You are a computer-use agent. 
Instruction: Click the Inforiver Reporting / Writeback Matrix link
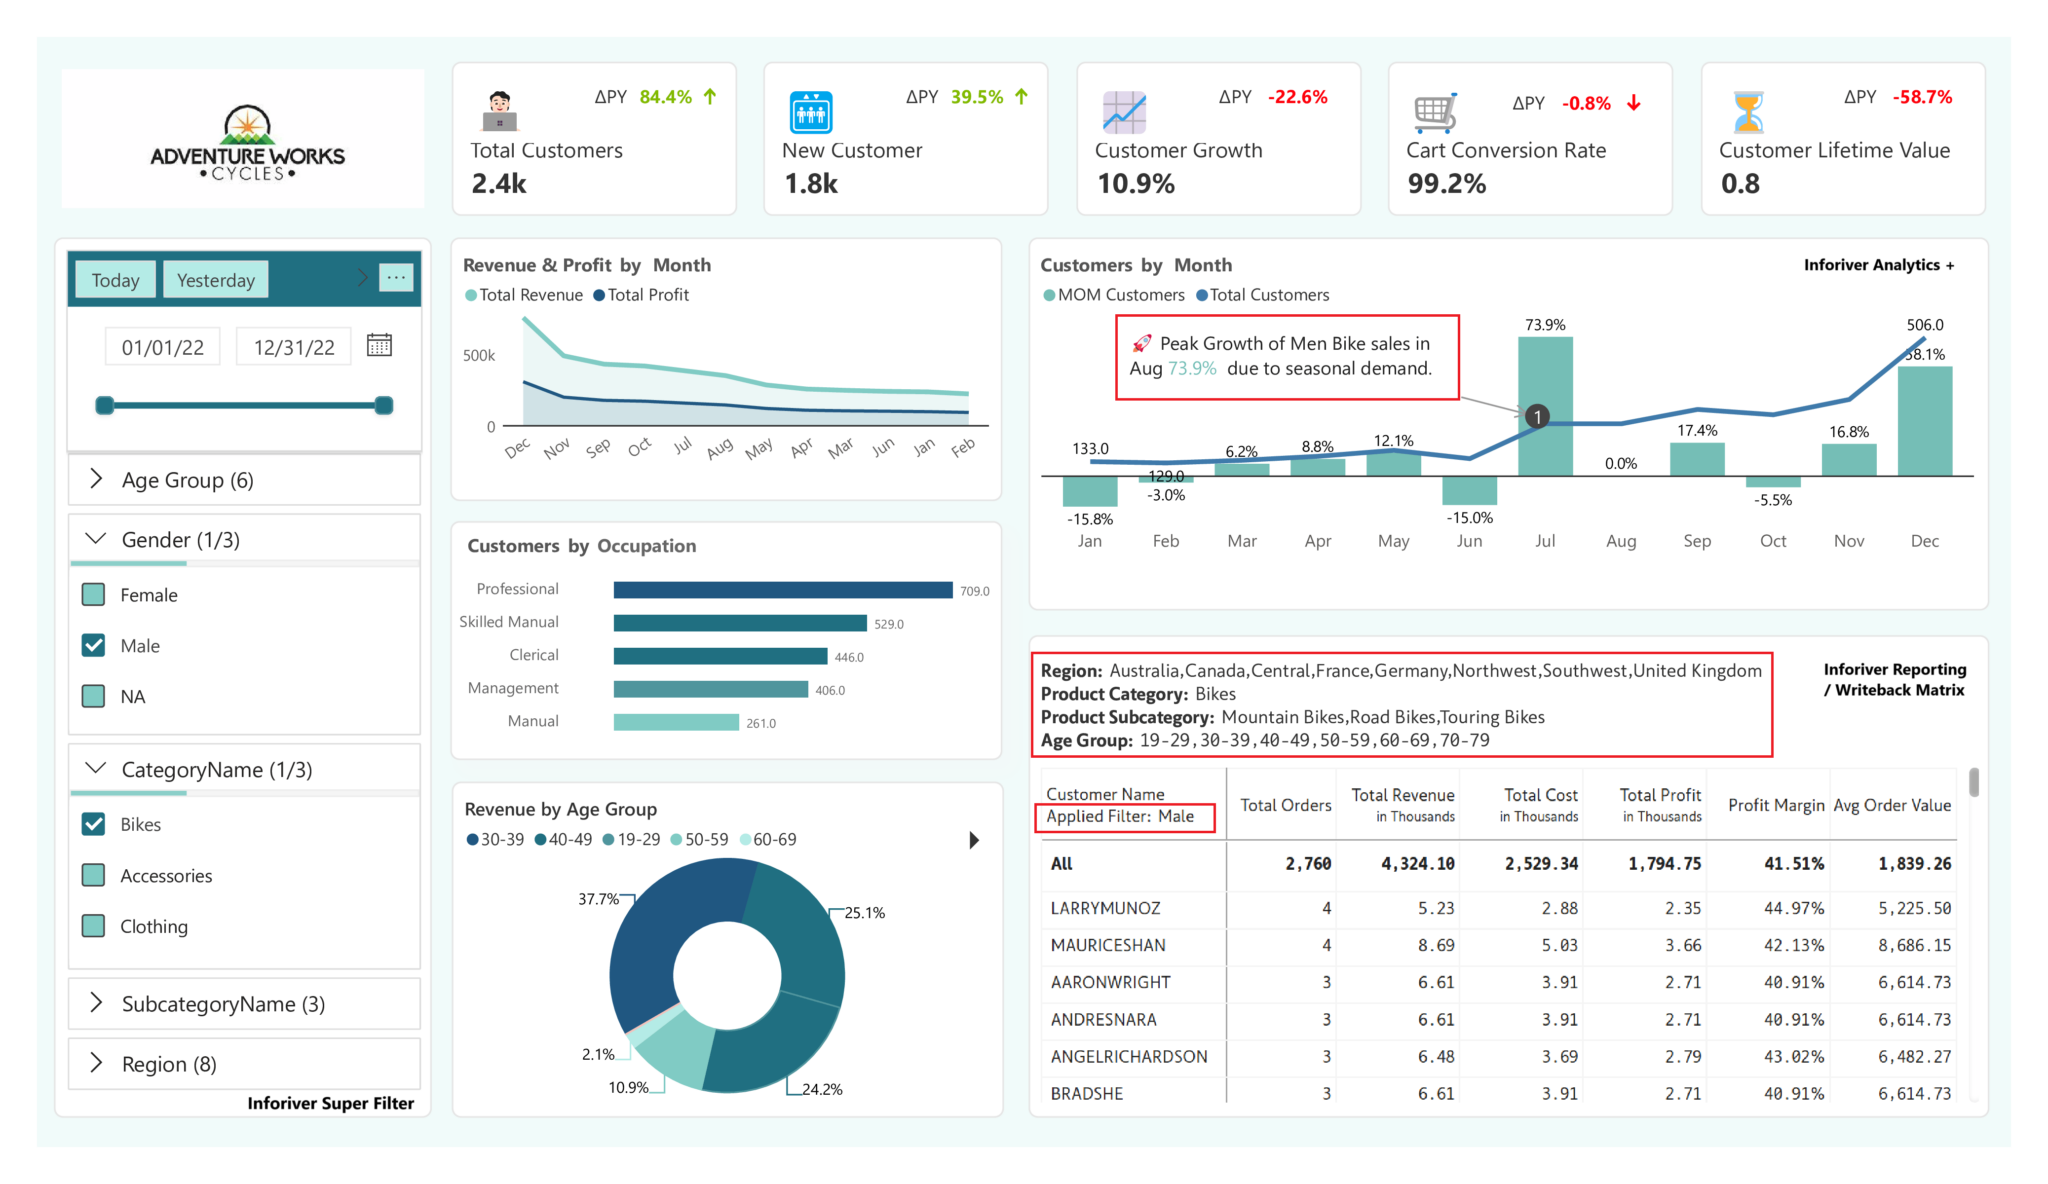[1894, 679]
